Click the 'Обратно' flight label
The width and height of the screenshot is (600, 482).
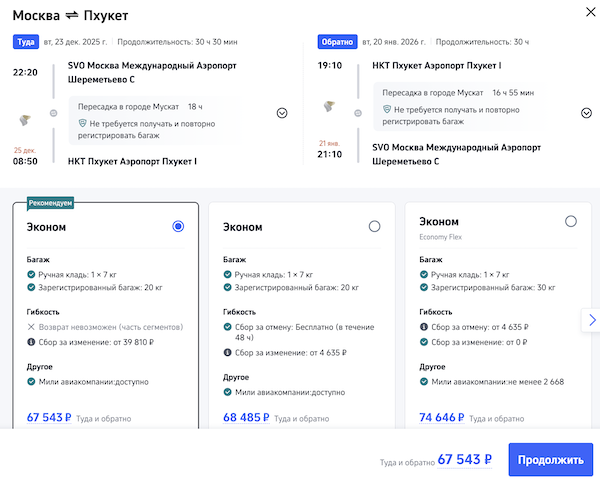[x=335, y=42]
